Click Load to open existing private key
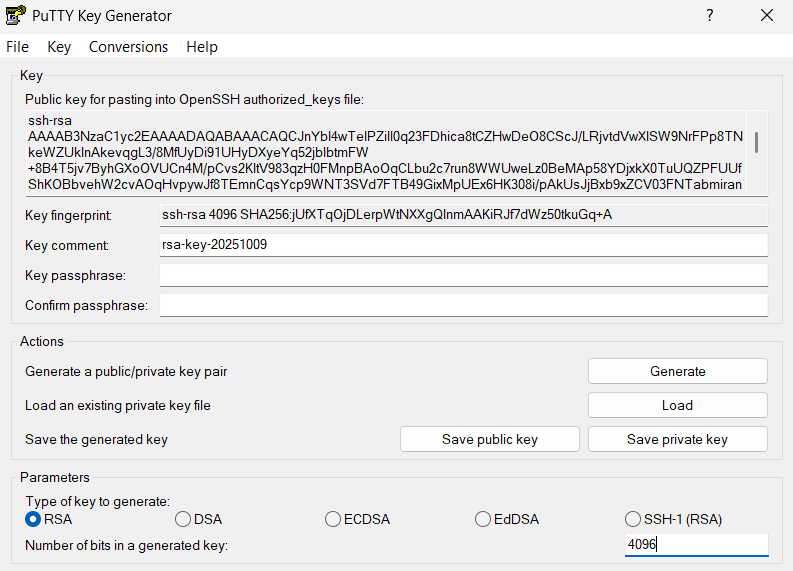Image resolution: width=793 pixels, height=571 pixels. [678, 405]
